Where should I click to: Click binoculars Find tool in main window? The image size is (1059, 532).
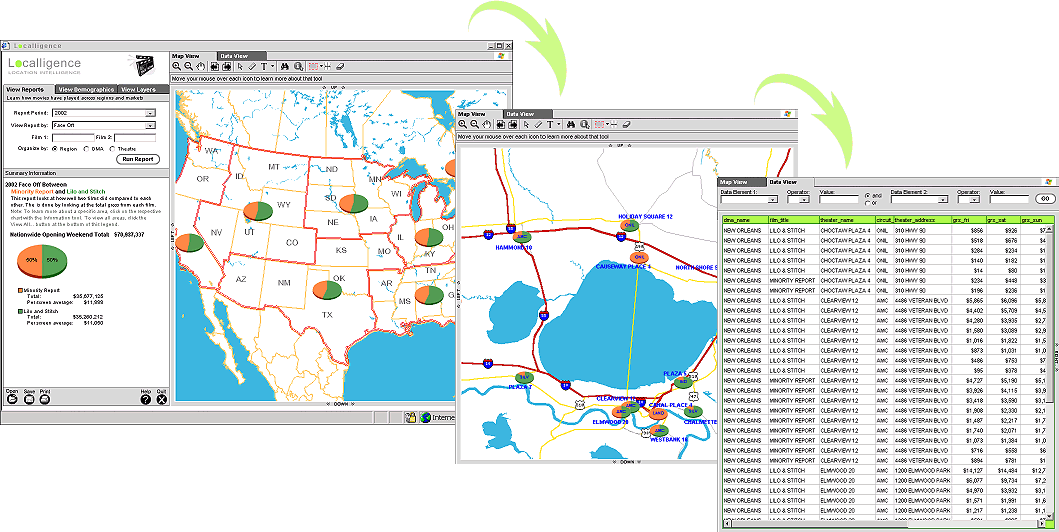click(x=284, y=67)
